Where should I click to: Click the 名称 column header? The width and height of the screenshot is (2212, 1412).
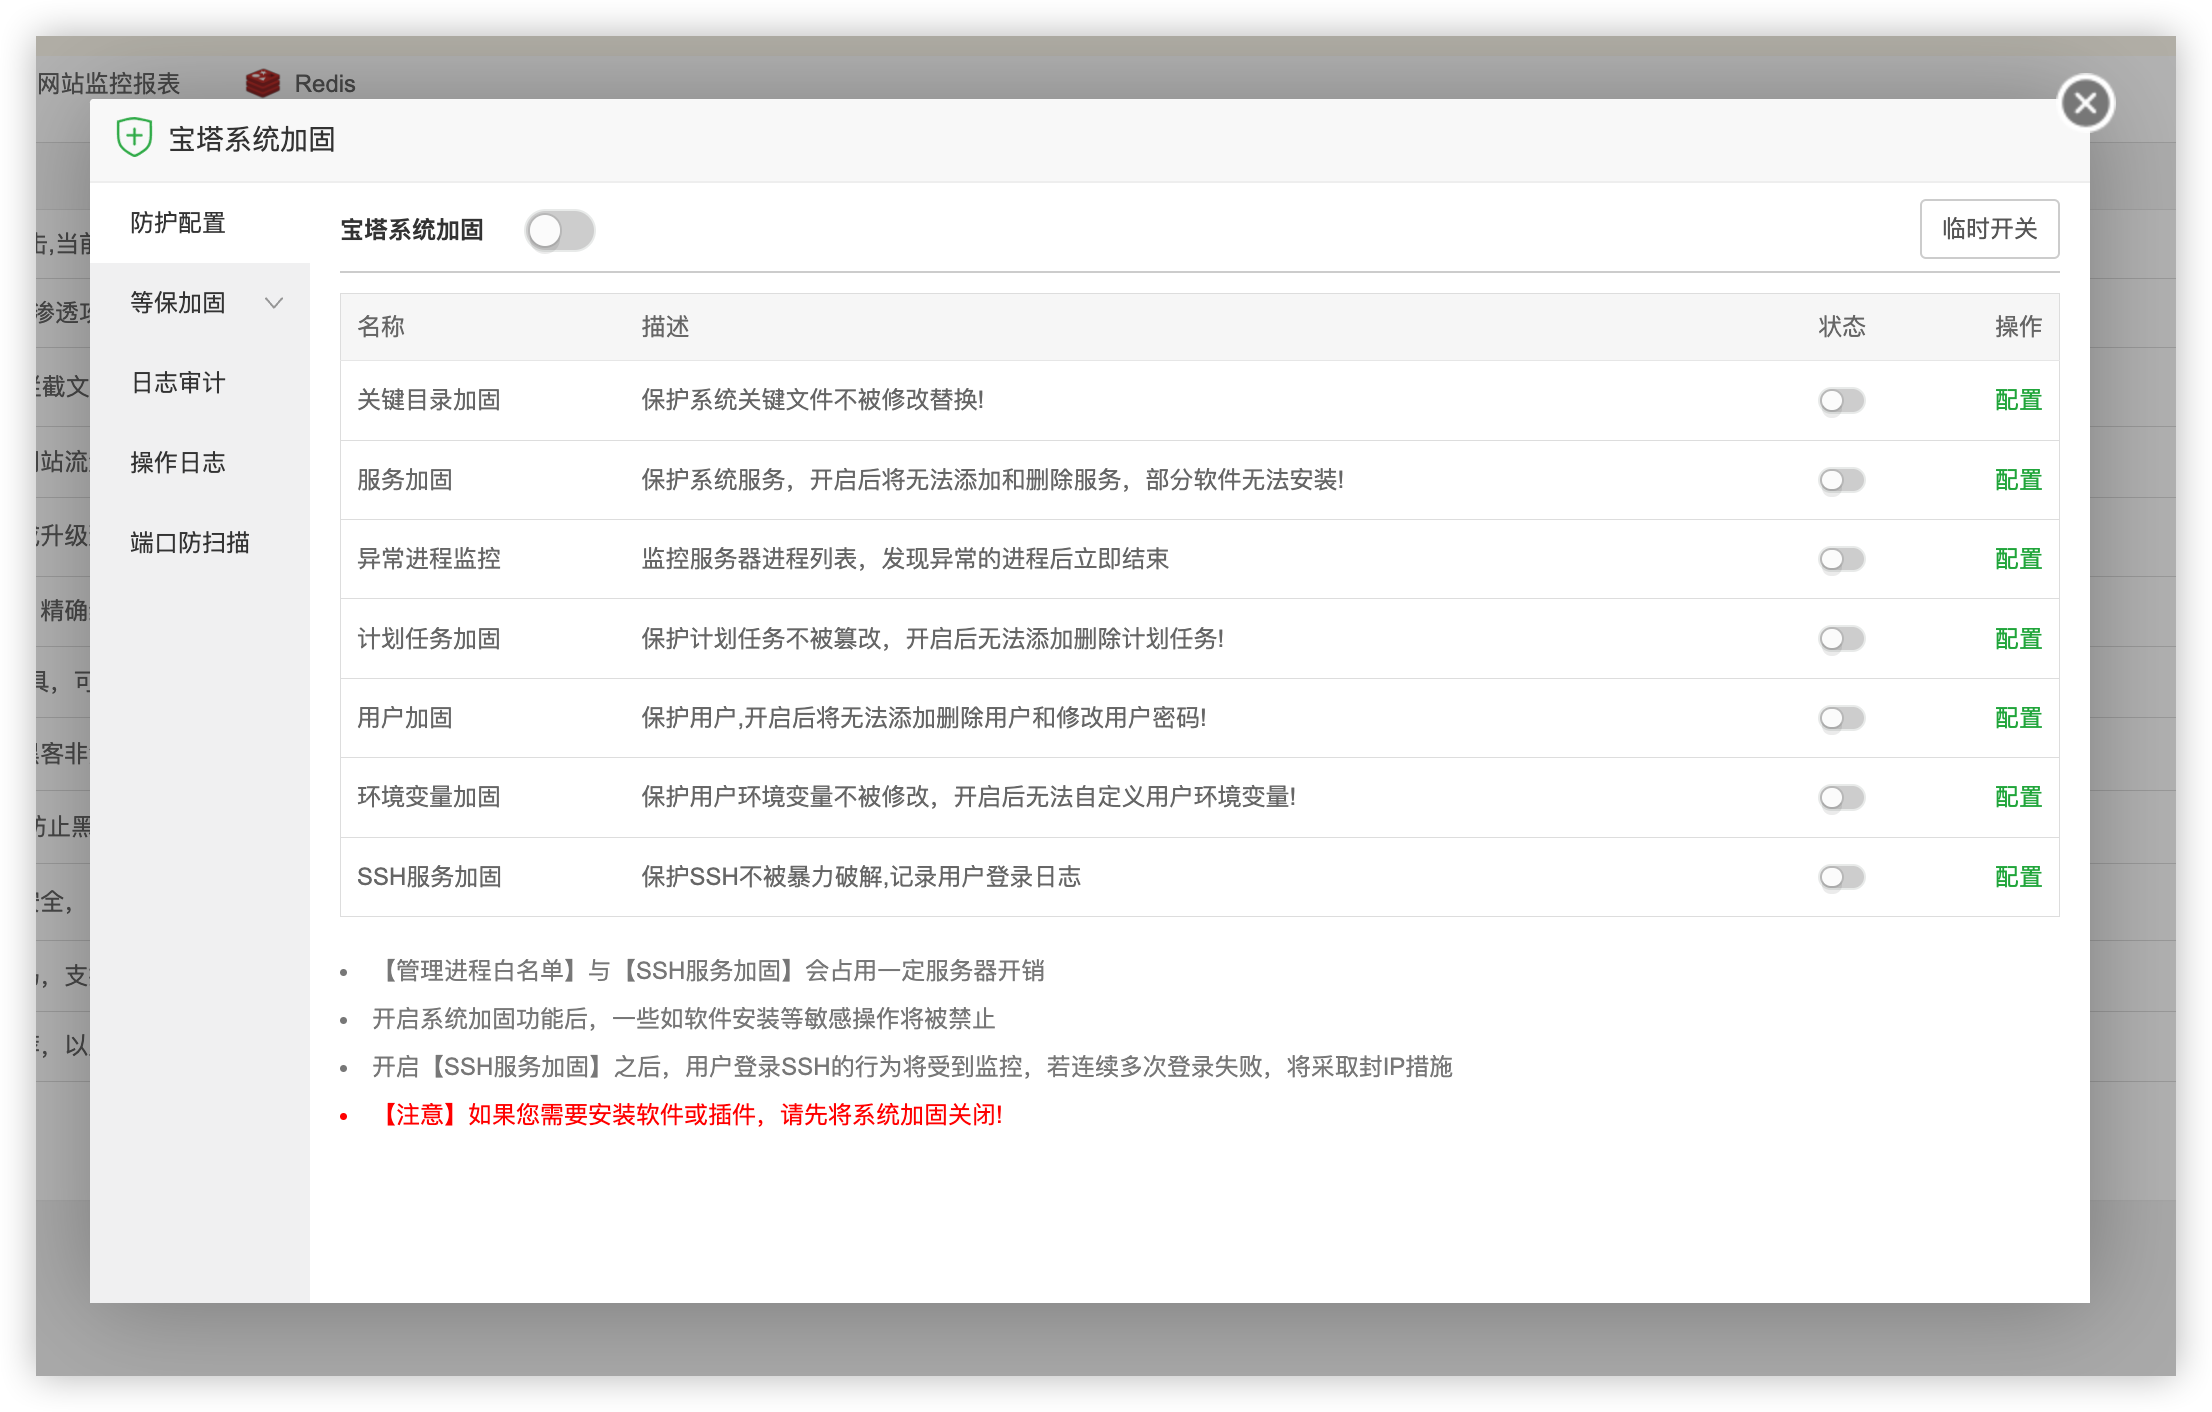coord(381,327)
